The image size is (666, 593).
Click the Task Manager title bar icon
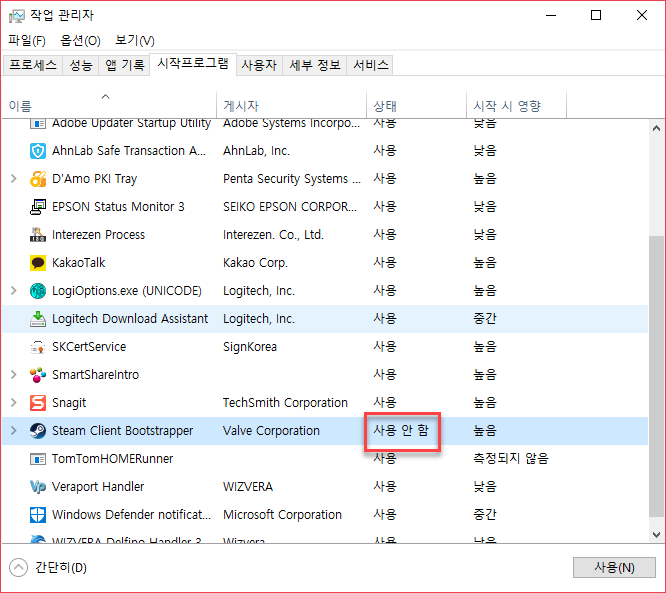tap(17, 16)
